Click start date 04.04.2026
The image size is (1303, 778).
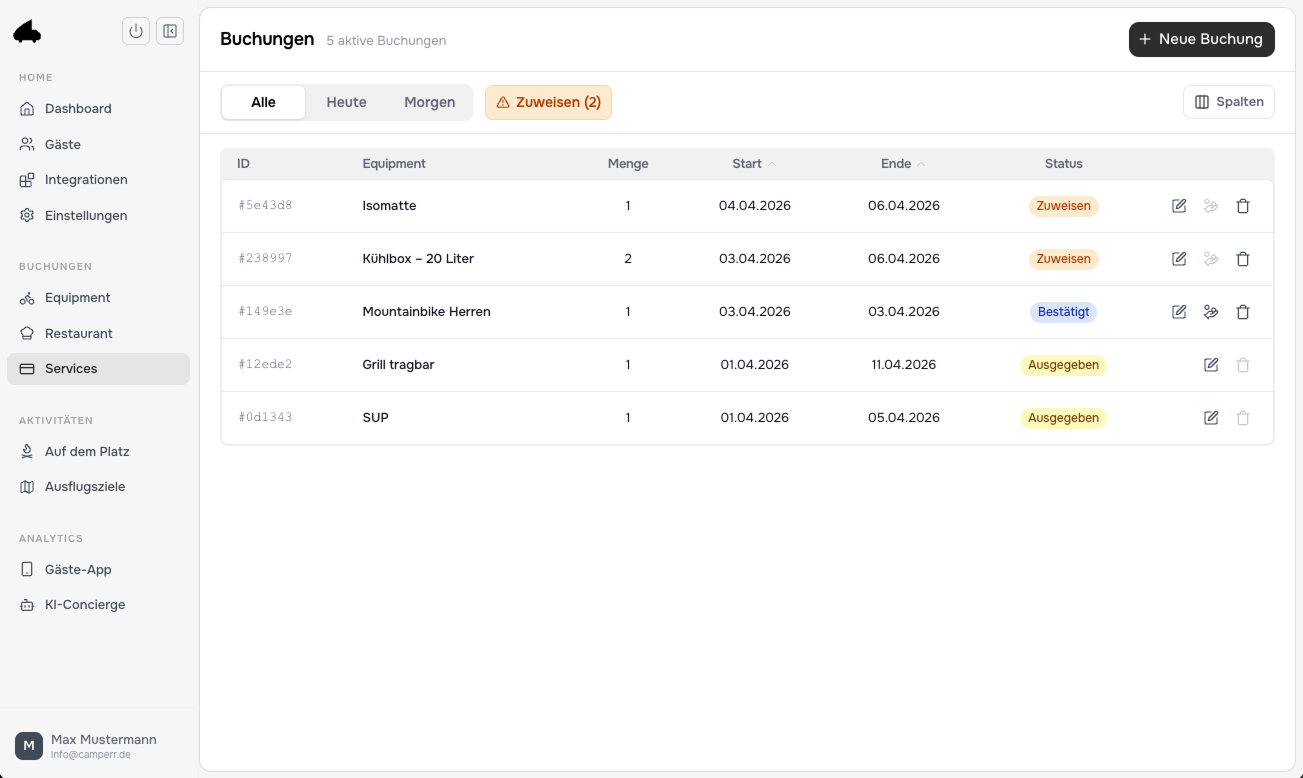[755, 206]
